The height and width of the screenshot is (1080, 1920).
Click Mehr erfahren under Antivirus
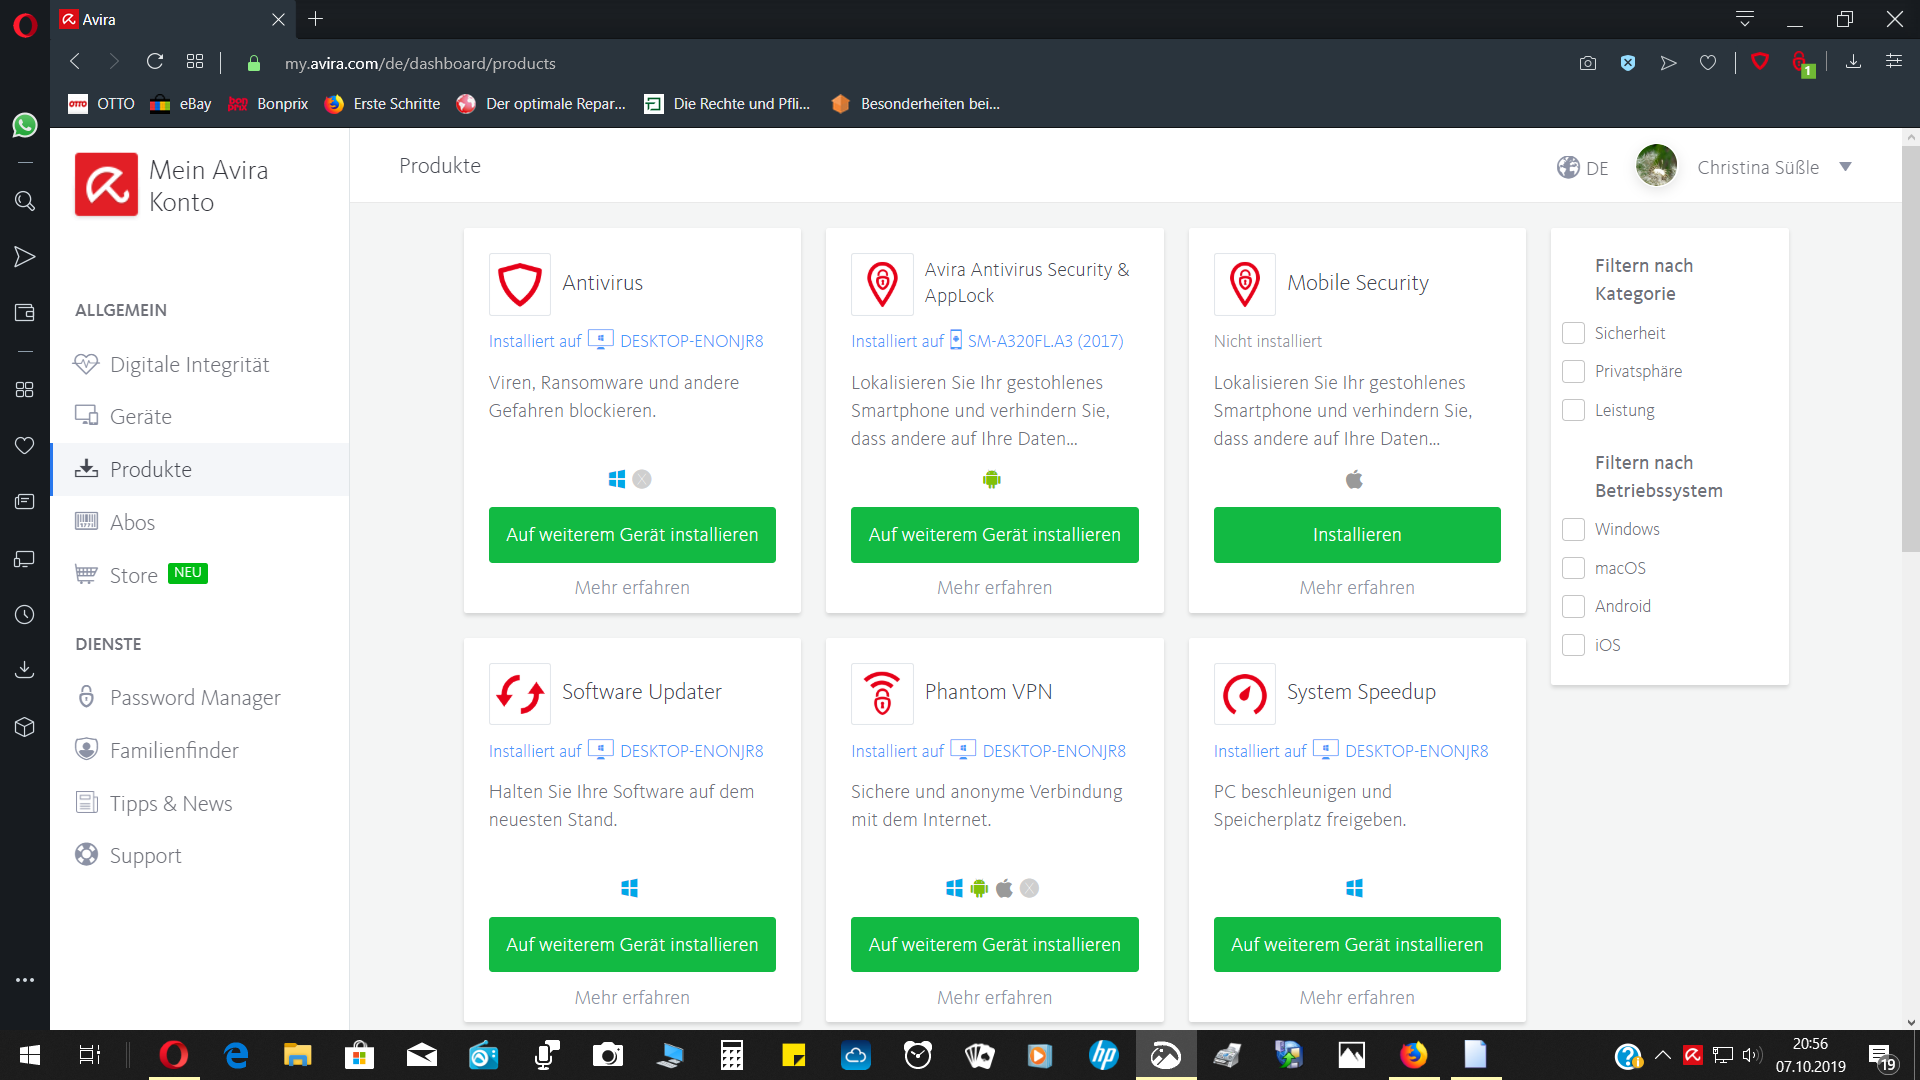pyautogui.click(x=632, y=588)
